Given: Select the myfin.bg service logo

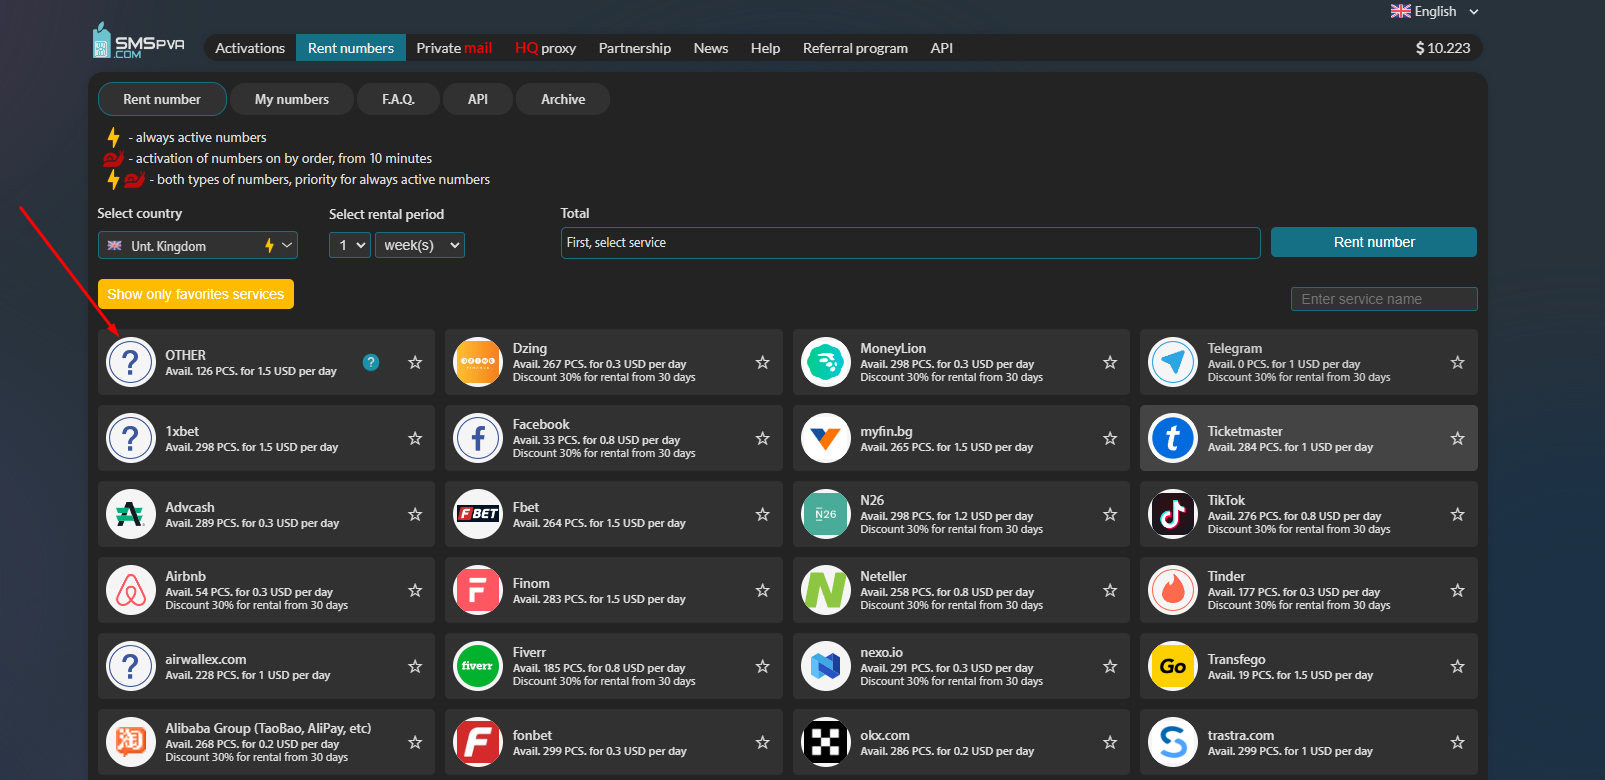Looking at the screenshot, I should pyautogui.click(x=826, y=438).
